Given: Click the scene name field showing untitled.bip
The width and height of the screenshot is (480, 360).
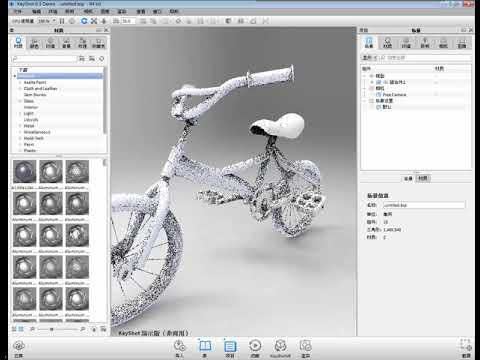Looking at the screenshot, I should [x=424, y=205].
